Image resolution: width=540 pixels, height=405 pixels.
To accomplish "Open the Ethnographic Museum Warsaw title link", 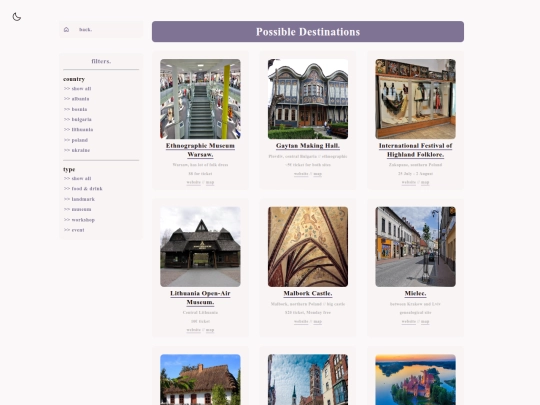I will pos(200,150).
